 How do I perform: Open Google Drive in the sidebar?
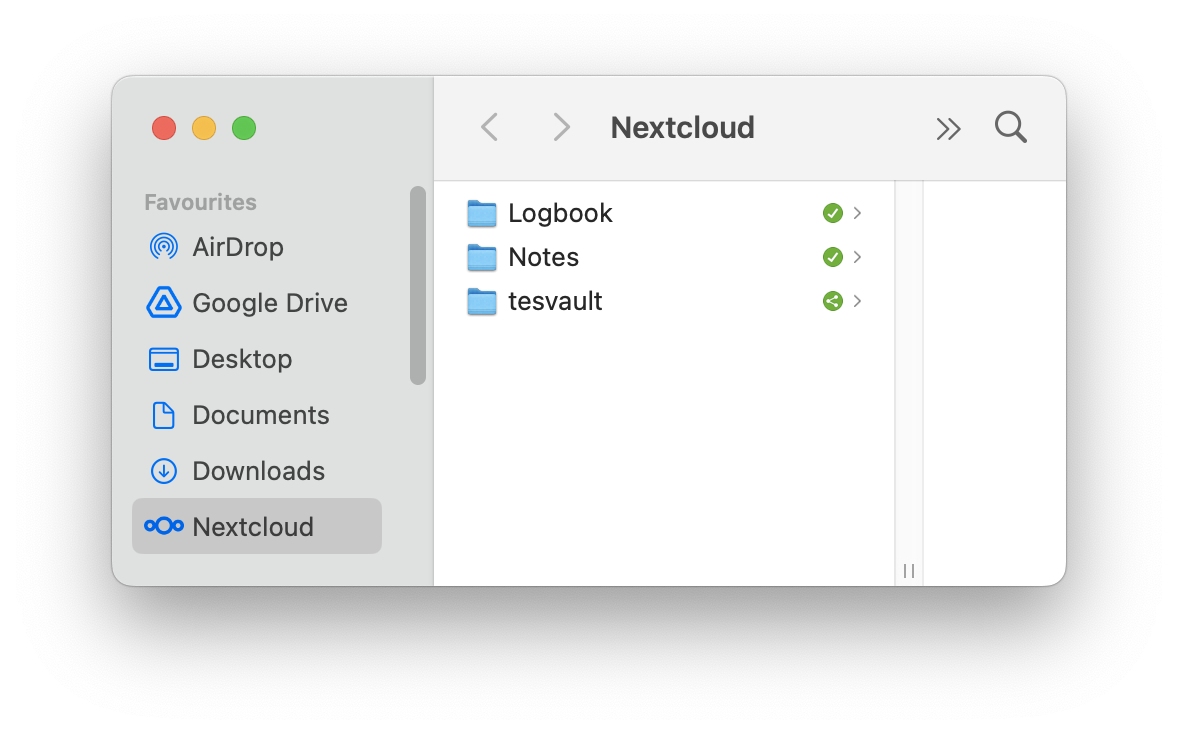pyautogui.click(x=257, y=303)
